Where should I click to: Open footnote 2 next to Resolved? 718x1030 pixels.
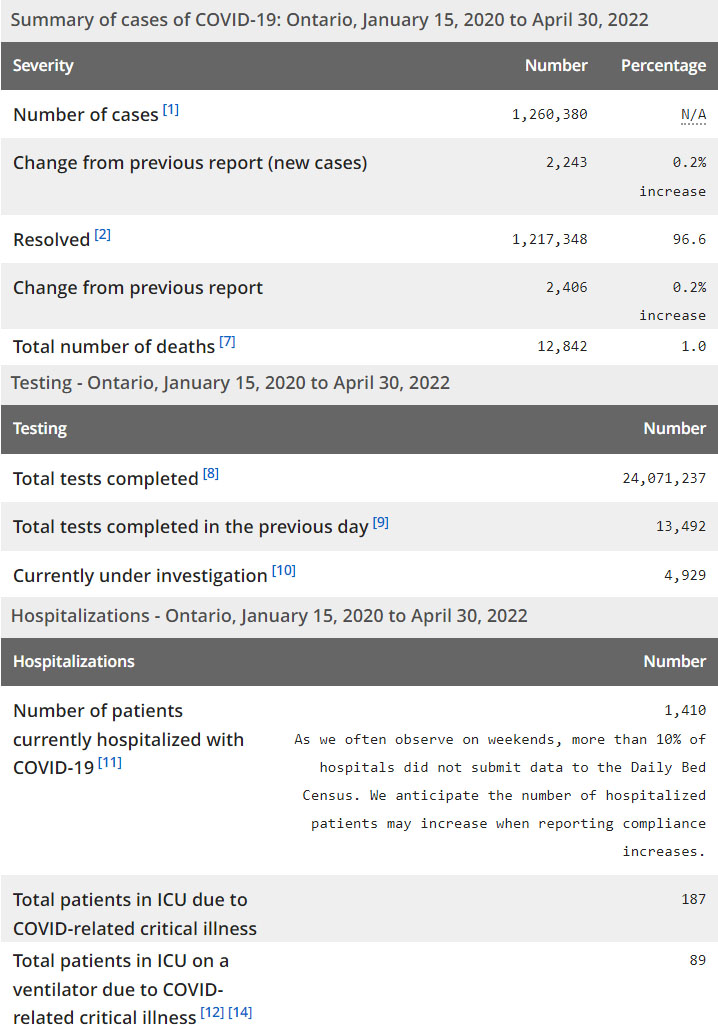103,235
